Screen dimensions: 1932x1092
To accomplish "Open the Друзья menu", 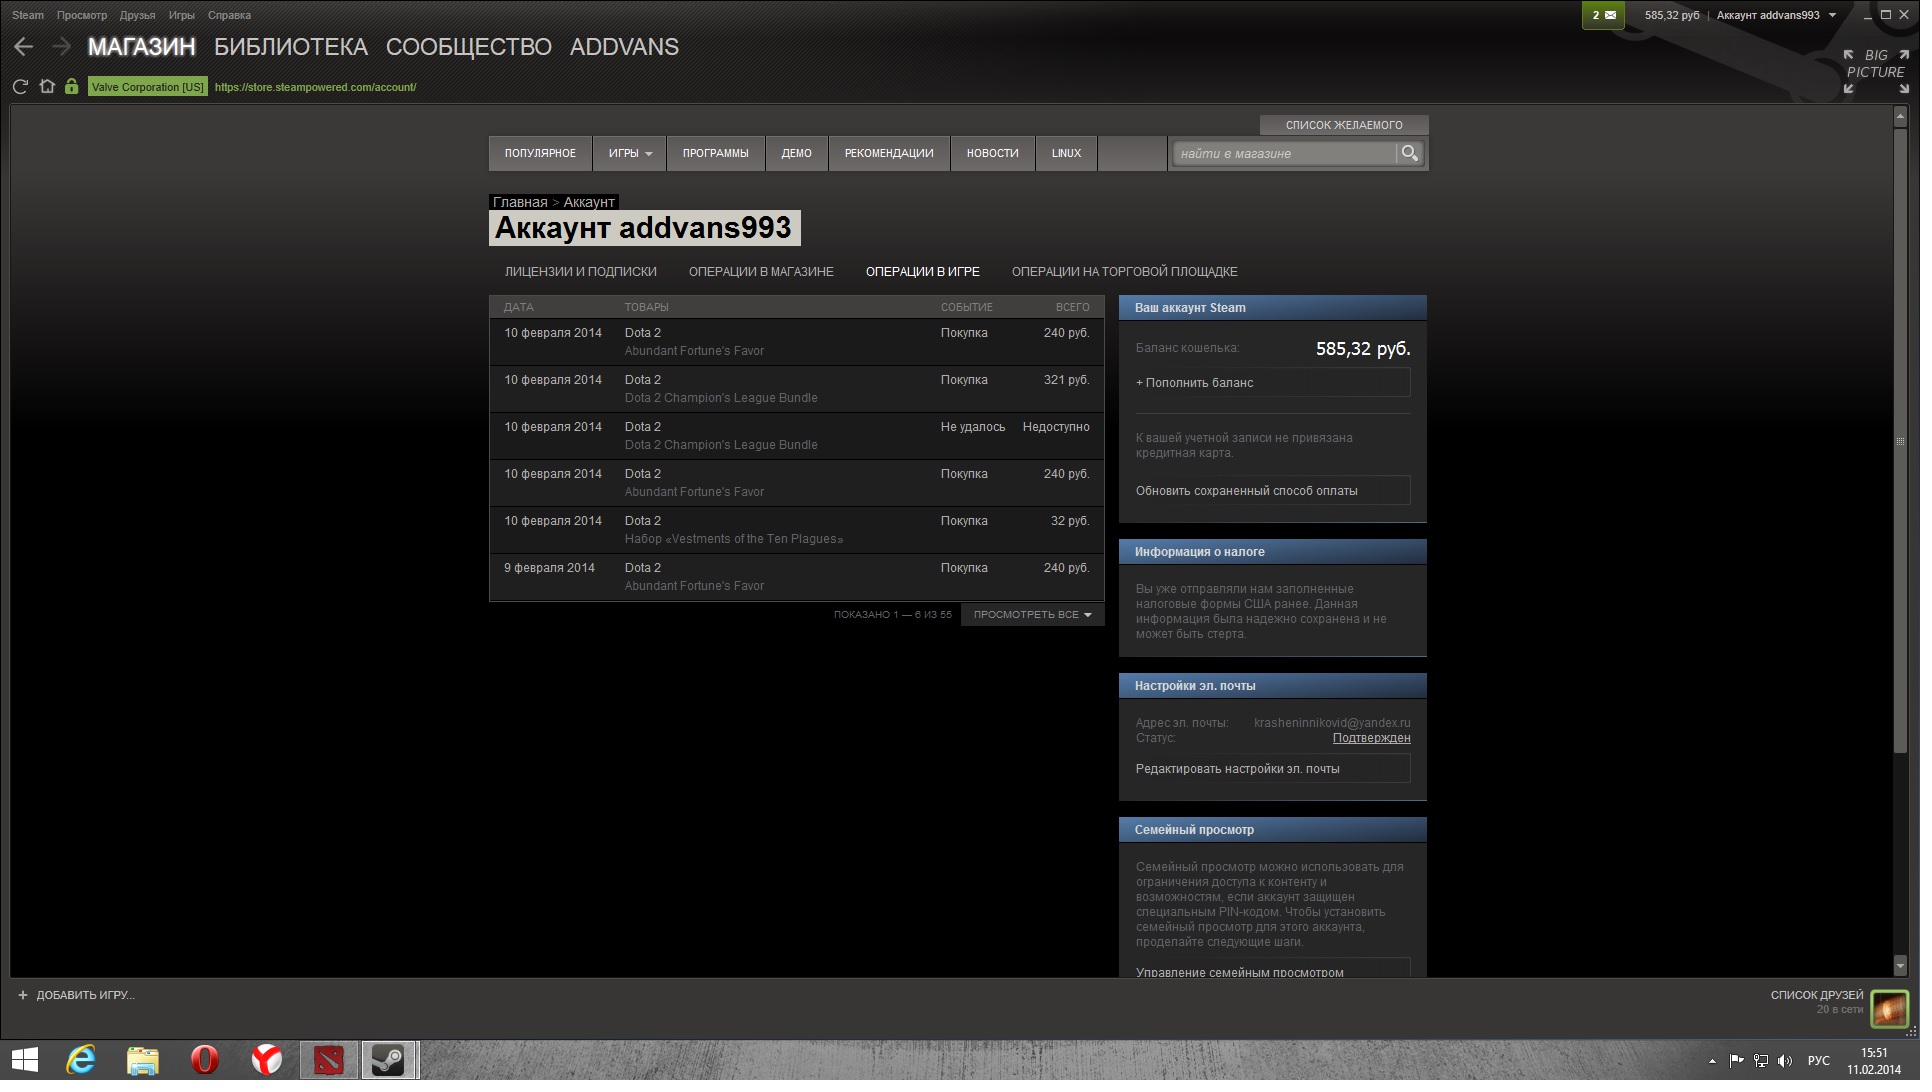I will (138, 15).
